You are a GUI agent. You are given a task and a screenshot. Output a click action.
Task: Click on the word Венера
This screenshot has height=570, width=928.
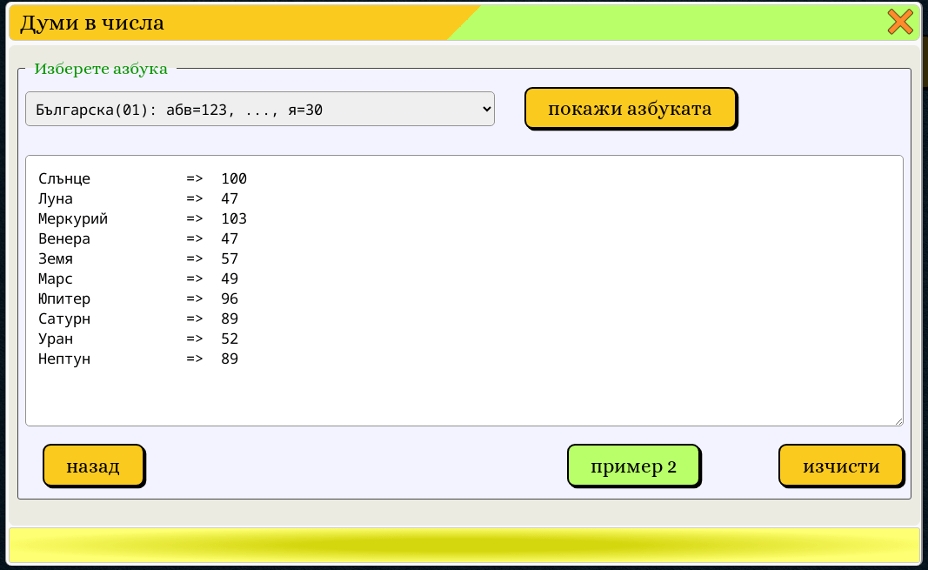pyautogui.click(x=64, y=239)
